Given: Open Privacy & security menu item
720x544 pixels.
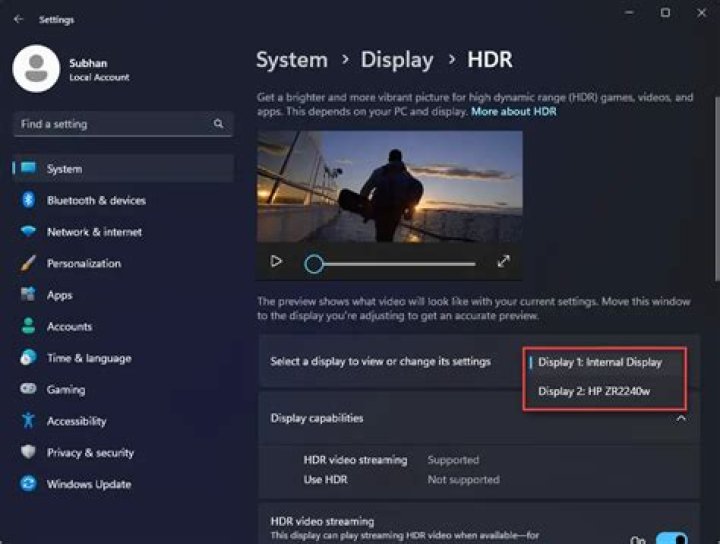Looking at the screenshot, I should pos(90,453).
